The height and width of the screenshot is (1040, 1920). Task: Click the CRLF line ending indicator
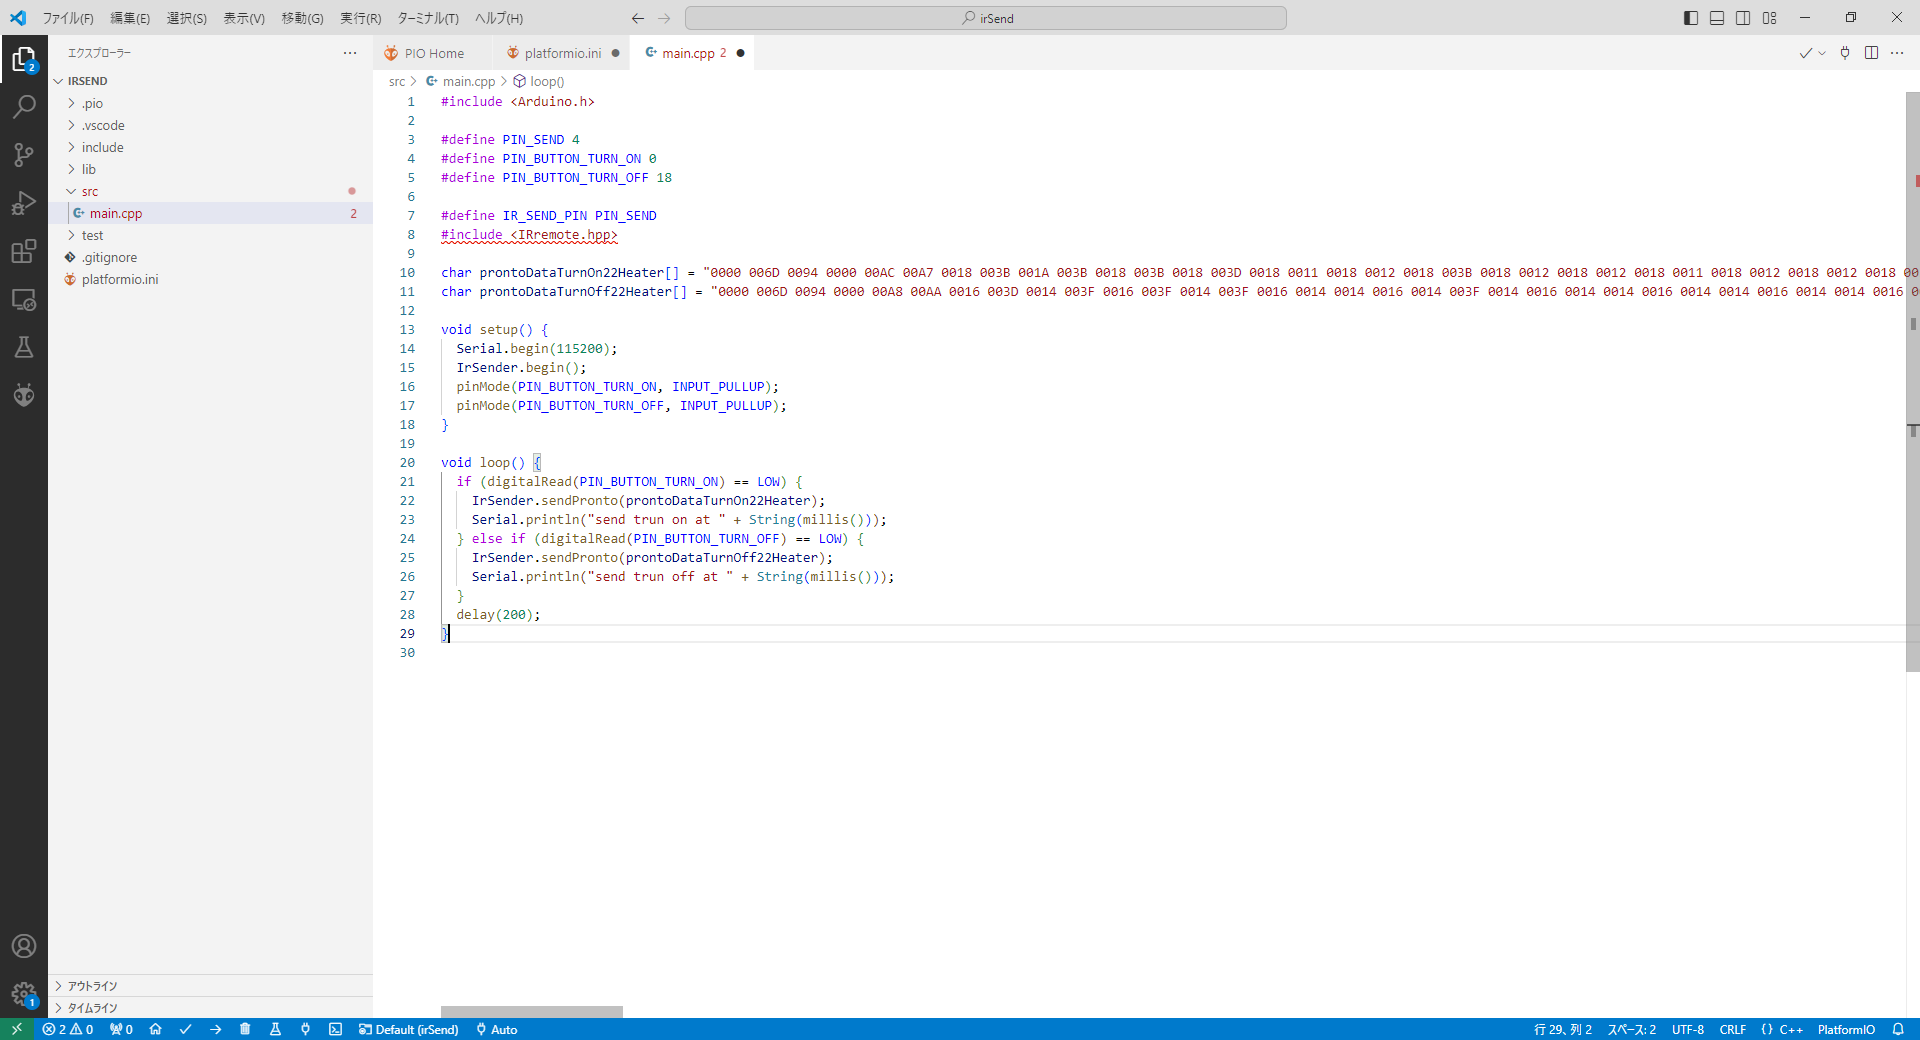[1732, 1029]
